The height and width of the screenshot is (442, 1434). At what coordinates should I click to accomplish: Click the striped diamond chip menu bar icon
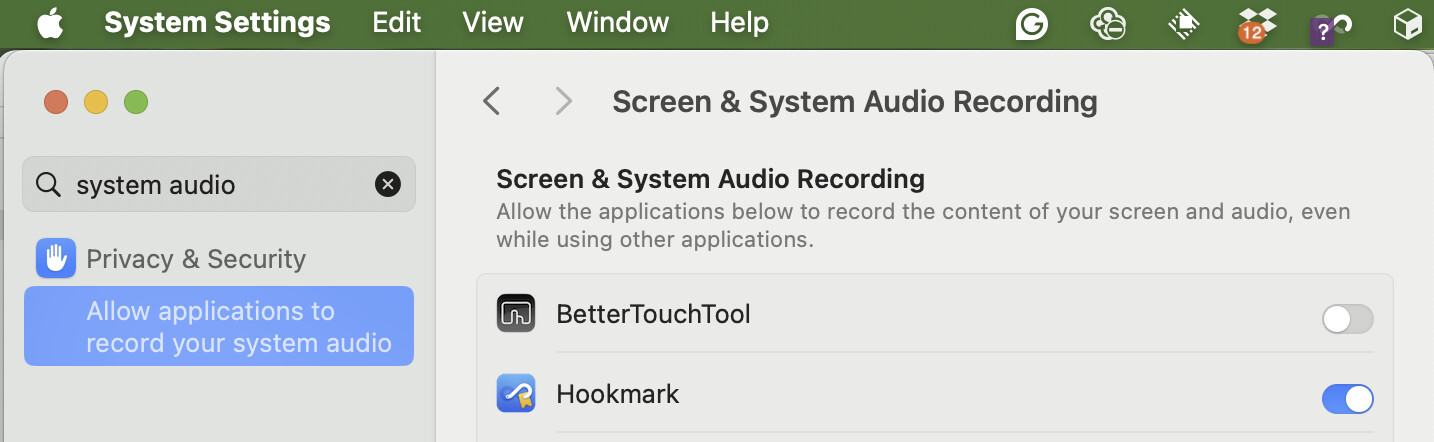[1184, 23]
